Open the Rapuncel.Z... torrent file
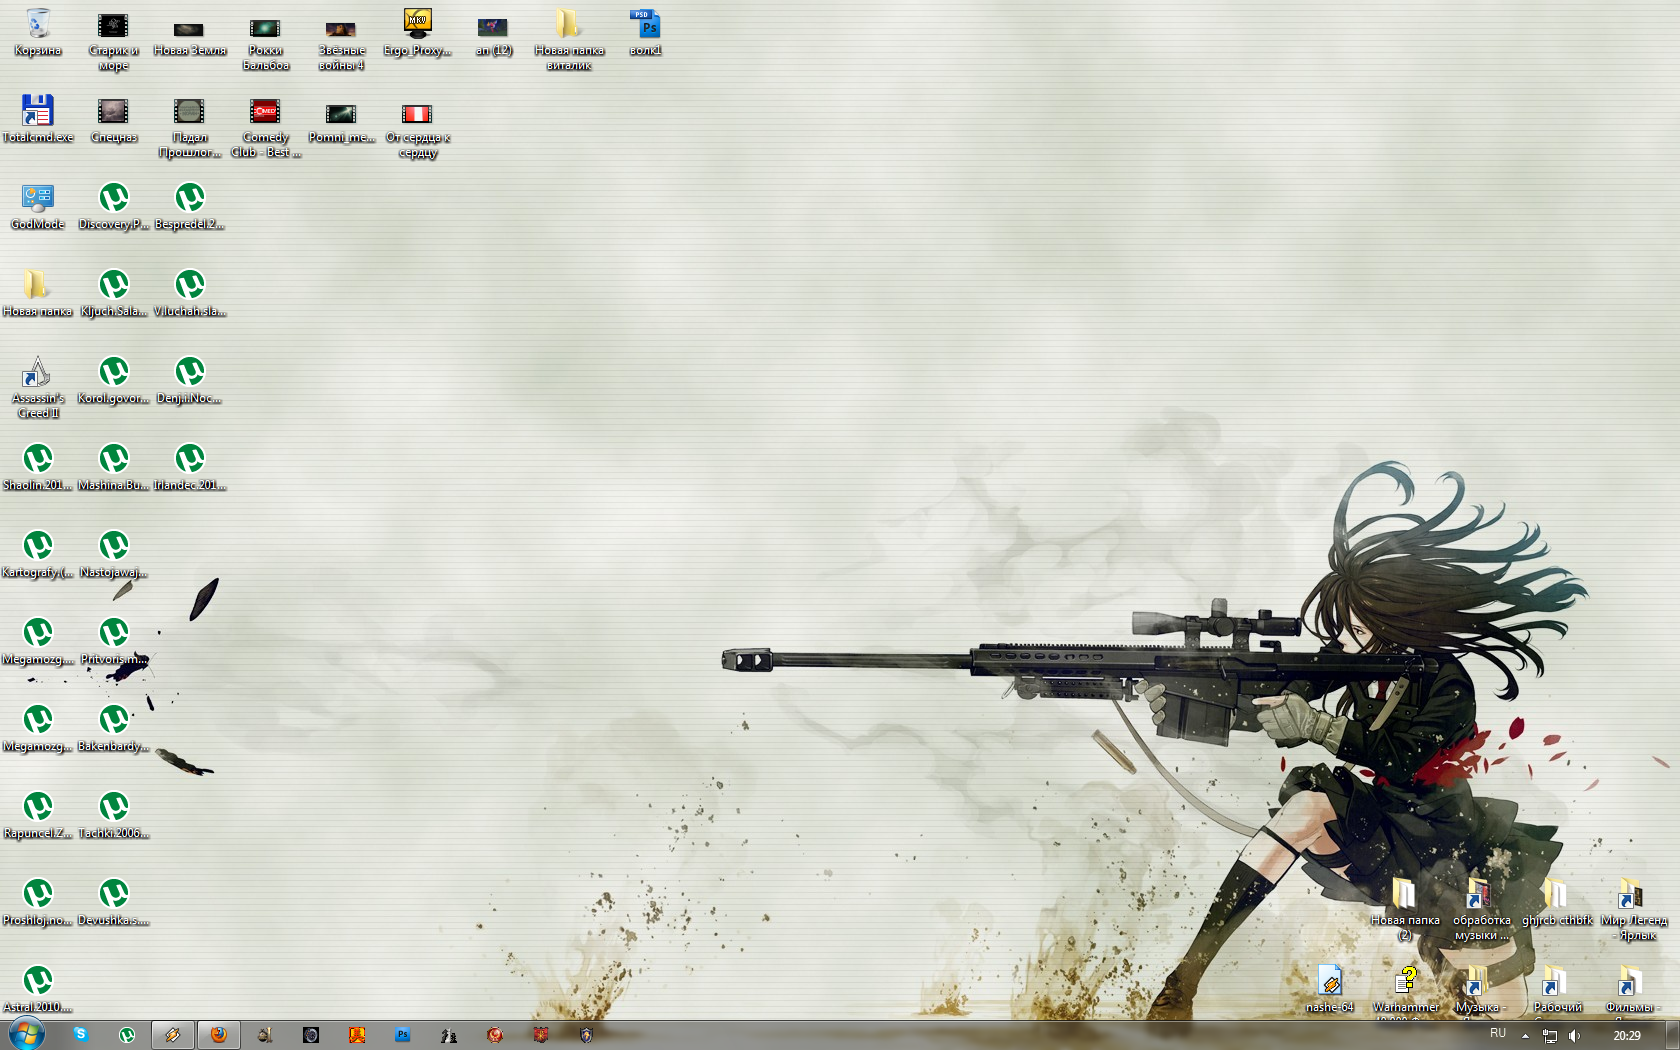Image resolution: width=1680 pixels, height=1050 pixels. 38,815
